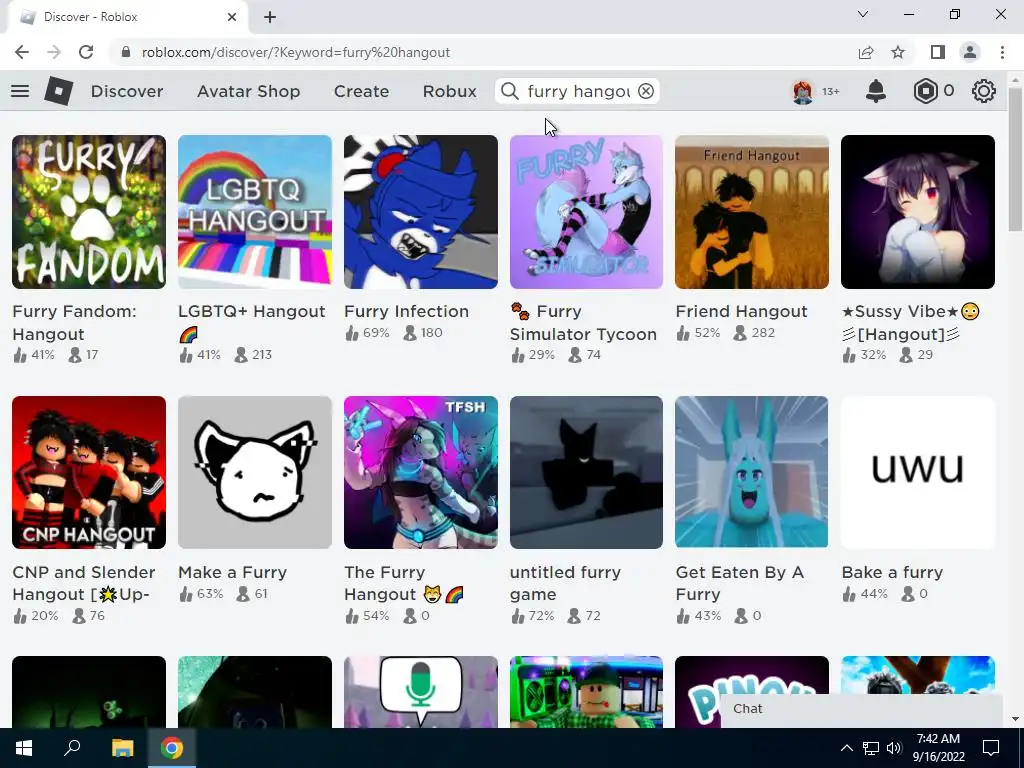Go back with the browser back arrow
The width and height of the screenshot is (1024, 768).
tap(22, 52)
